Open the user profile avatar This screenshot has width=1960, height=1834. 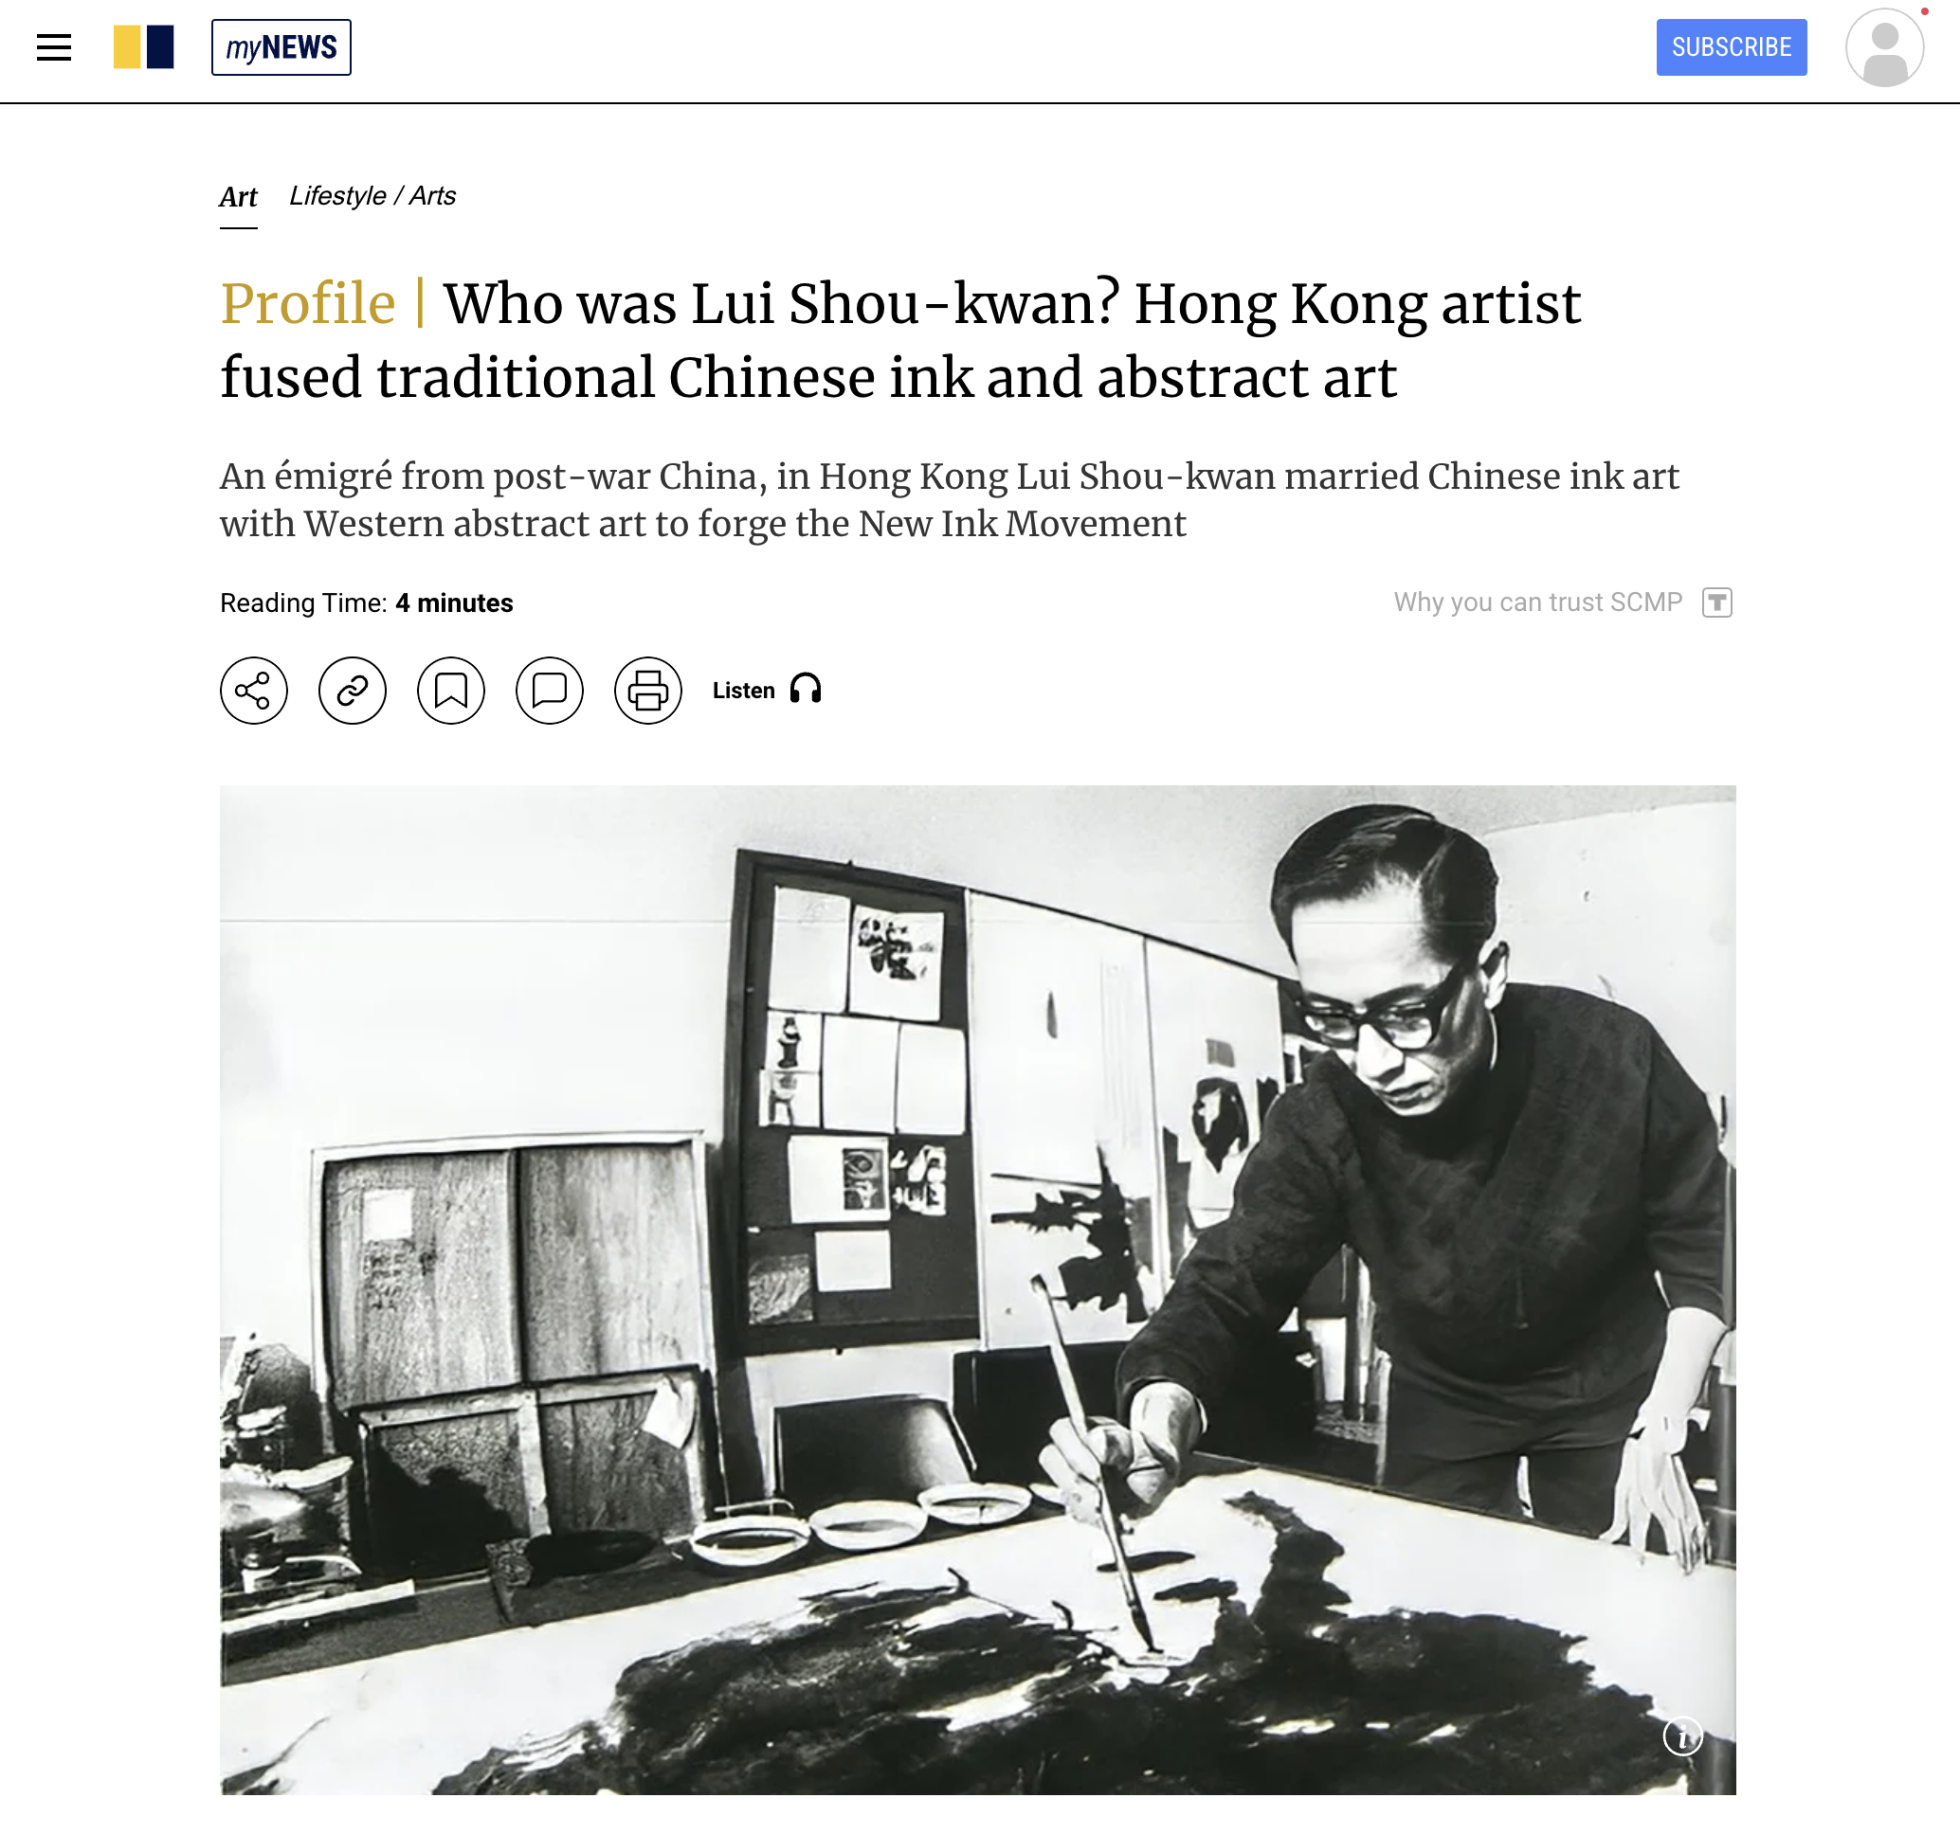(1884, 47)
